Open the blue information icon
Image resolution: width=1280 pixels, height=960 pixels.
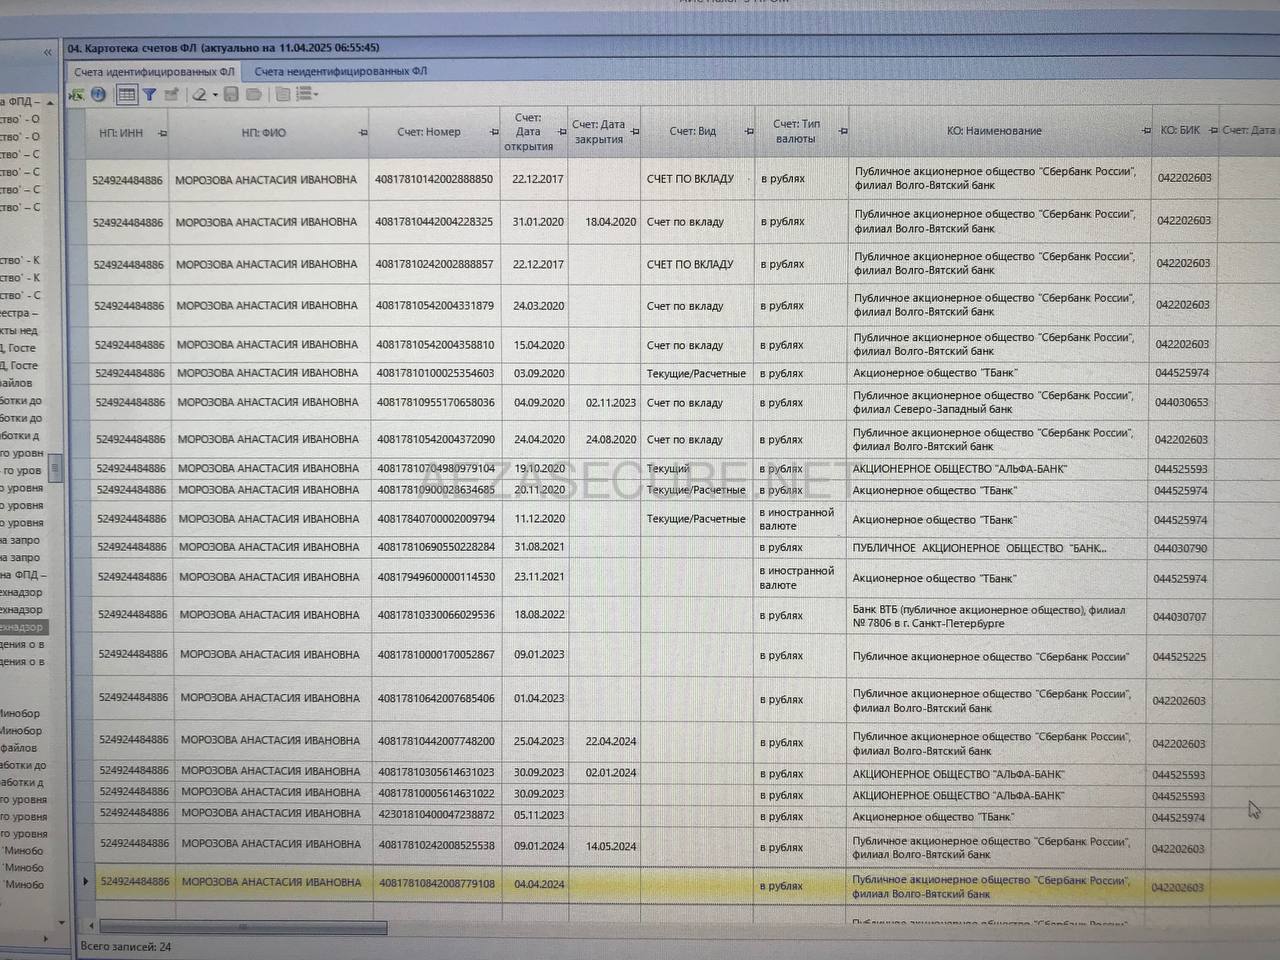click(x=98, y=95)
